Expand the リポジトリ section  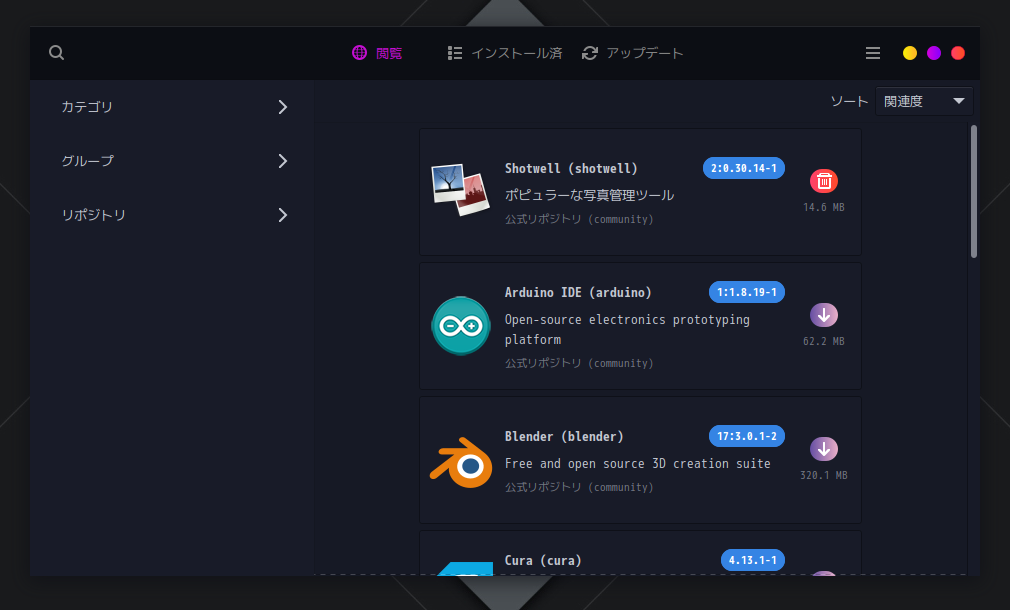pos(173,215)
